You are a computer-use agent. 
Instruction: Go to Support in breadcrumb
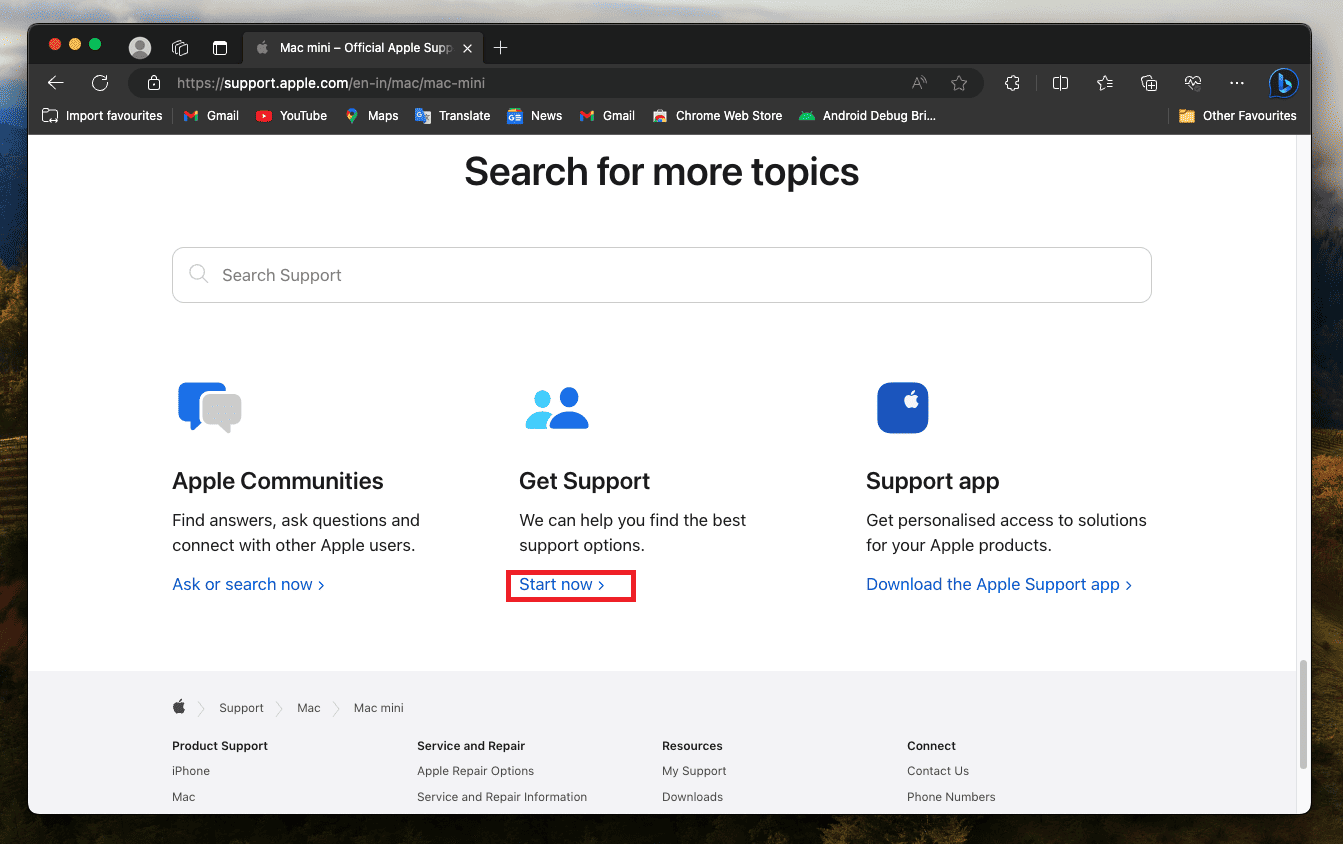pos(241,708)
